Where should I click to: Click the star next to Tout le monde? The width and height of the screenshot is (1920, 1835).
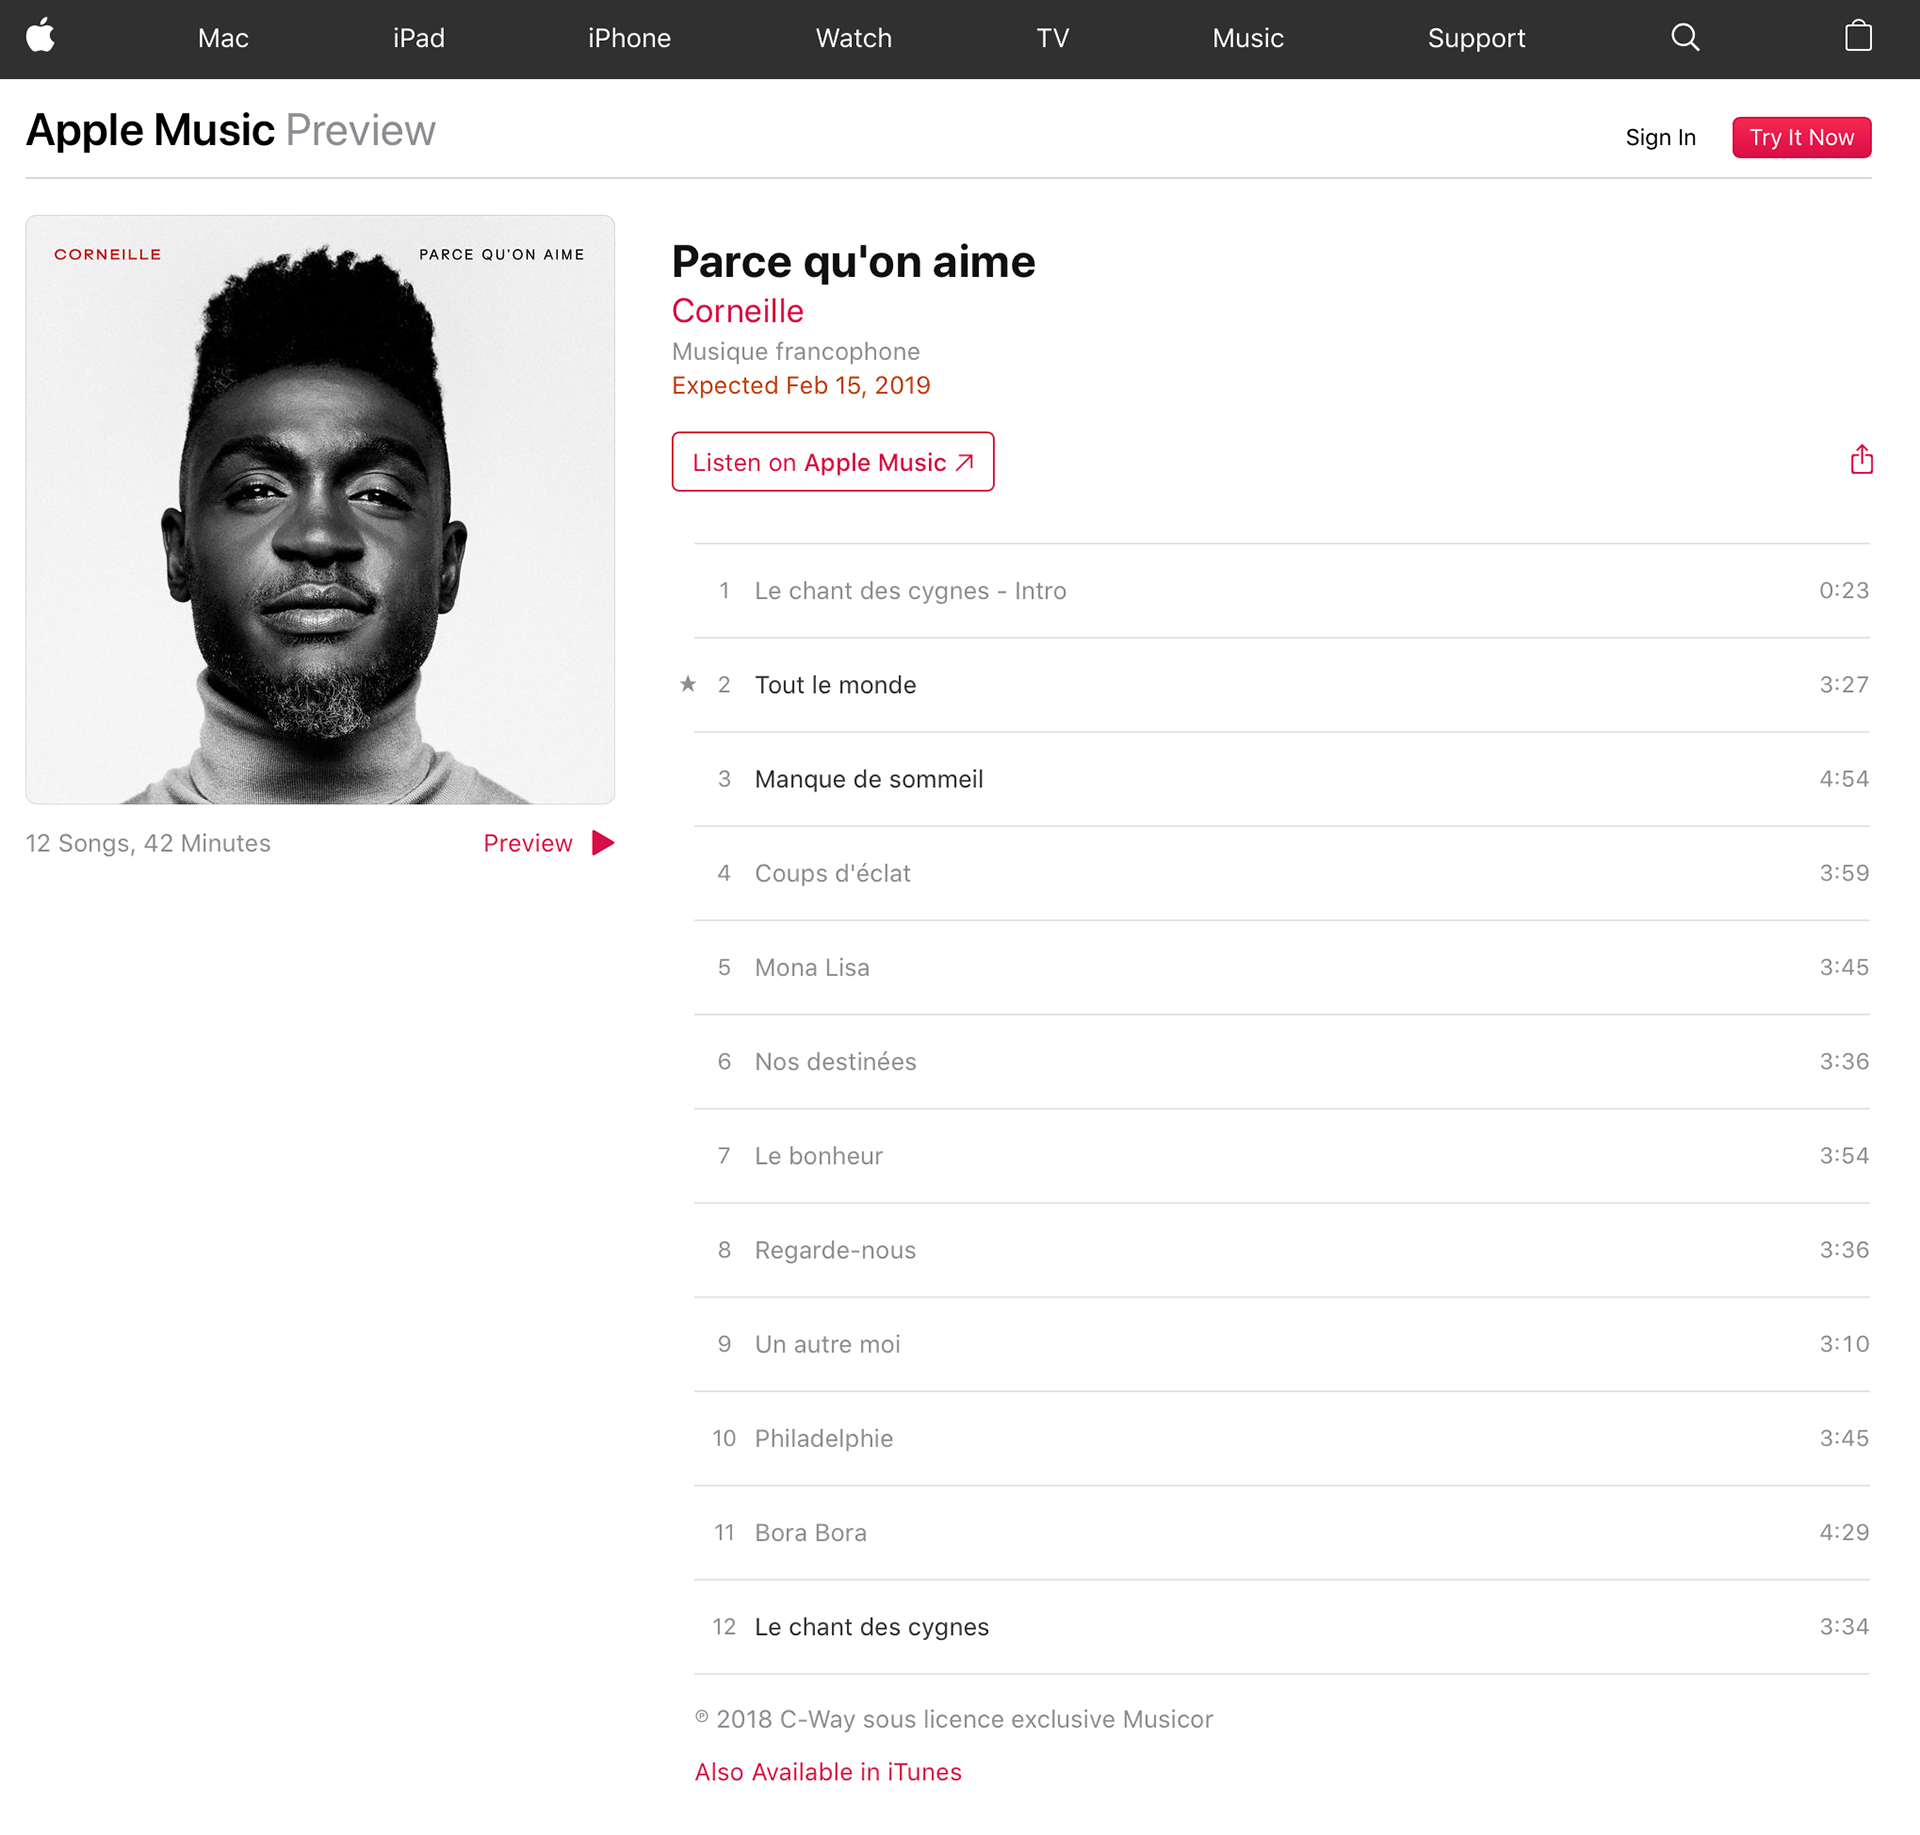click(688, 684)
